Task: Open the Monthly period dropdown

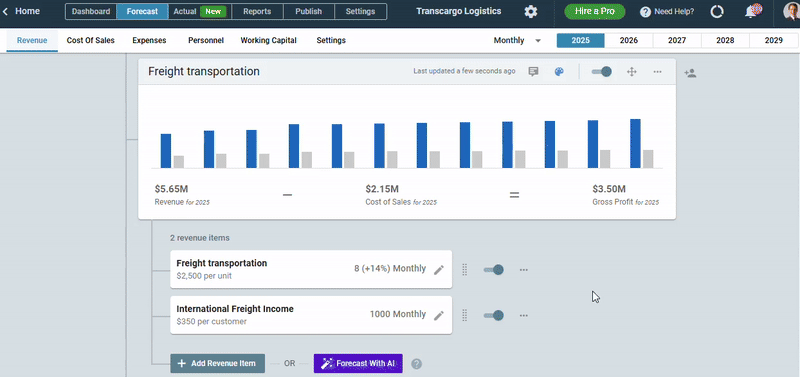Action: click(517, 40)
